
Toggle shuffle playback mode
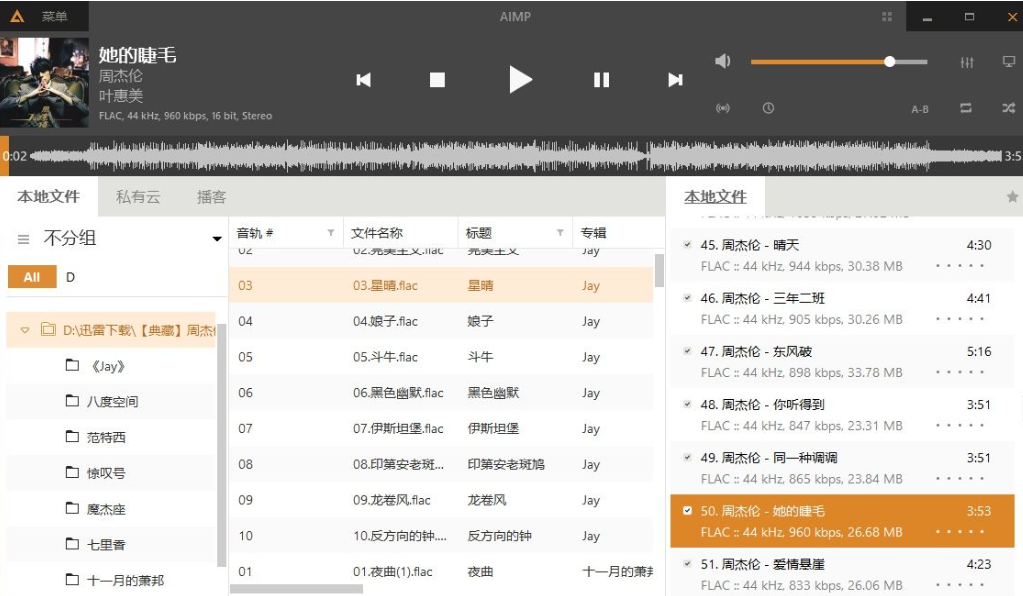[x=1009, y=108]
